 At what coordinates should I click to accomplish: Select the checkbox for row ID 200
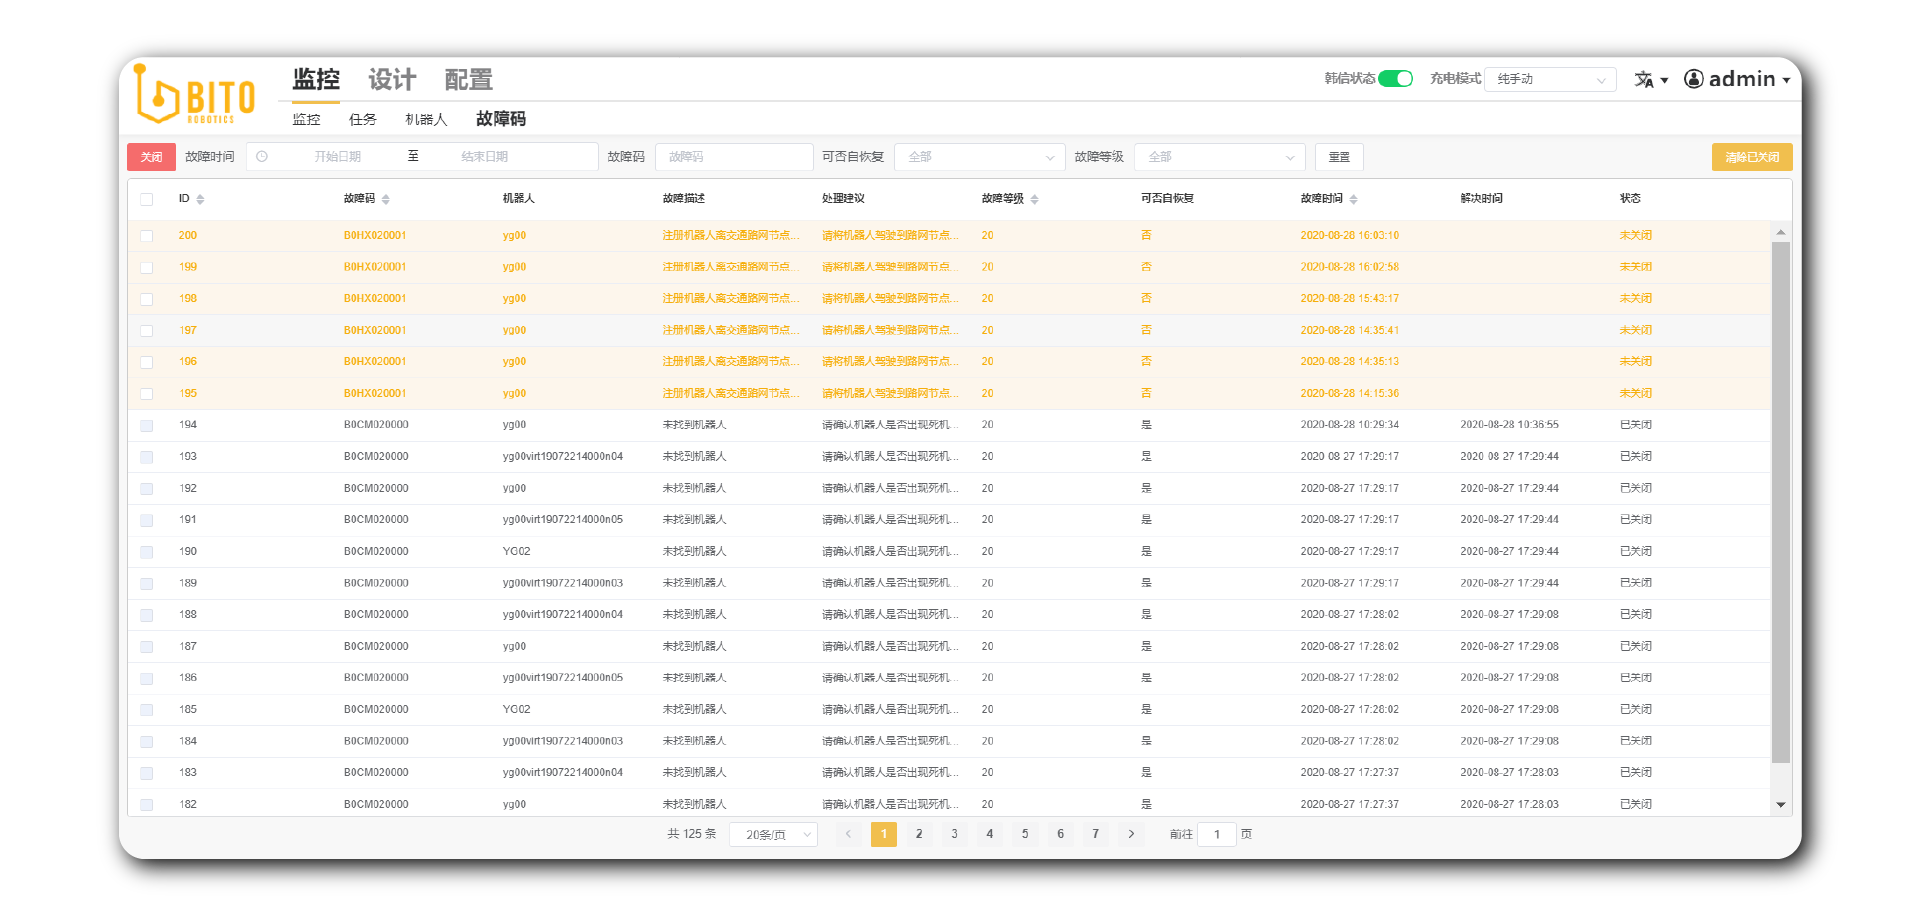pyautogui.click(x=147, y=236)
